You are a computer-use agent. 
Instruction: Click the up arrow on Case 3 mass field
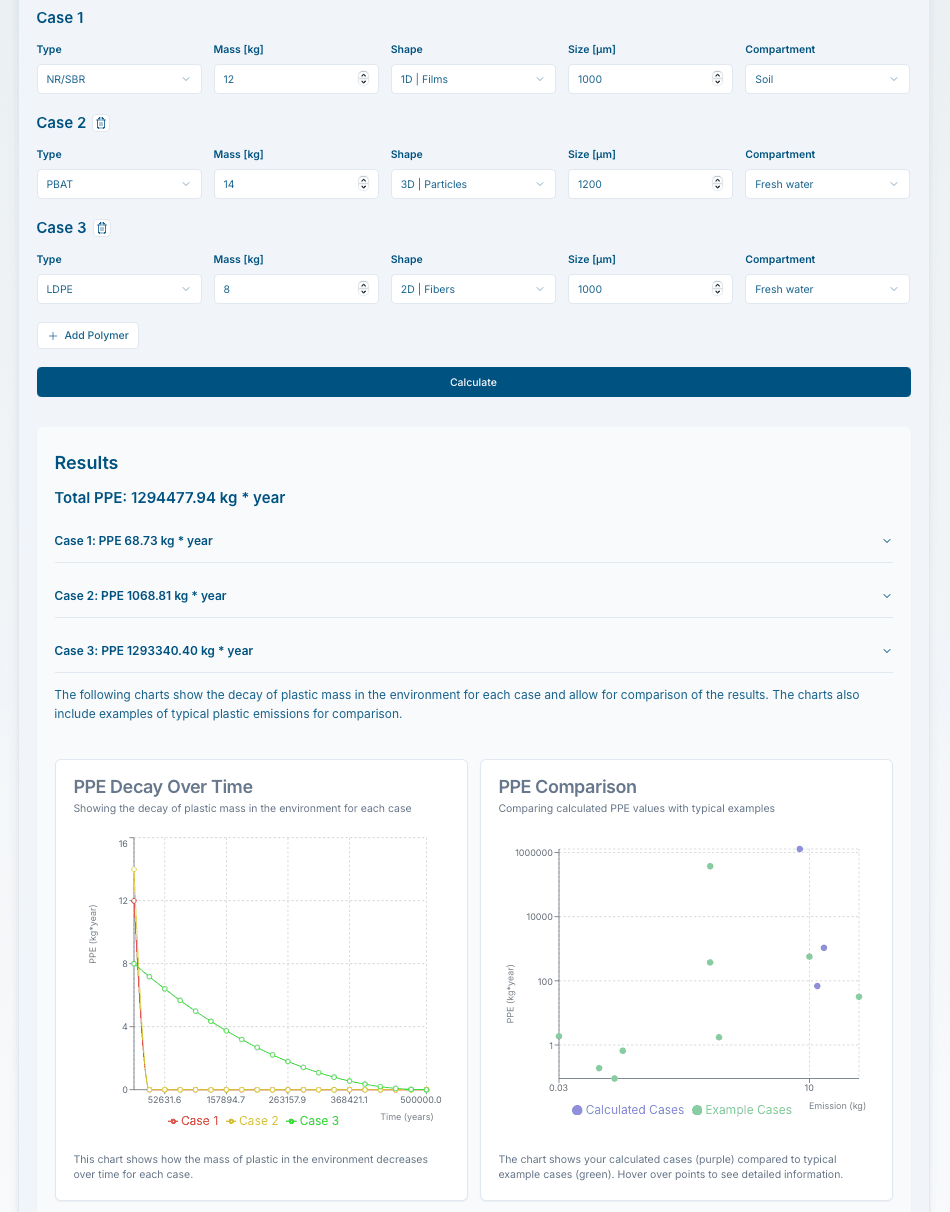[x=363, y=285]
